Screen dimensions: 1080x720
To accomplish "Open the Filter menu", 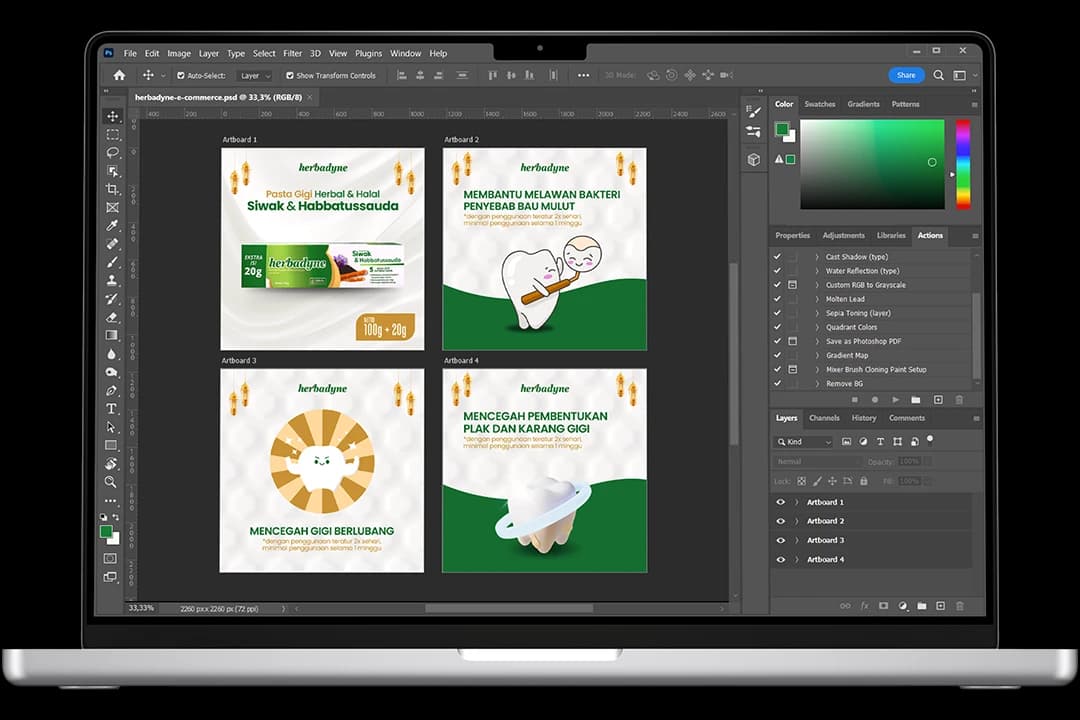I will coord(292,53).
